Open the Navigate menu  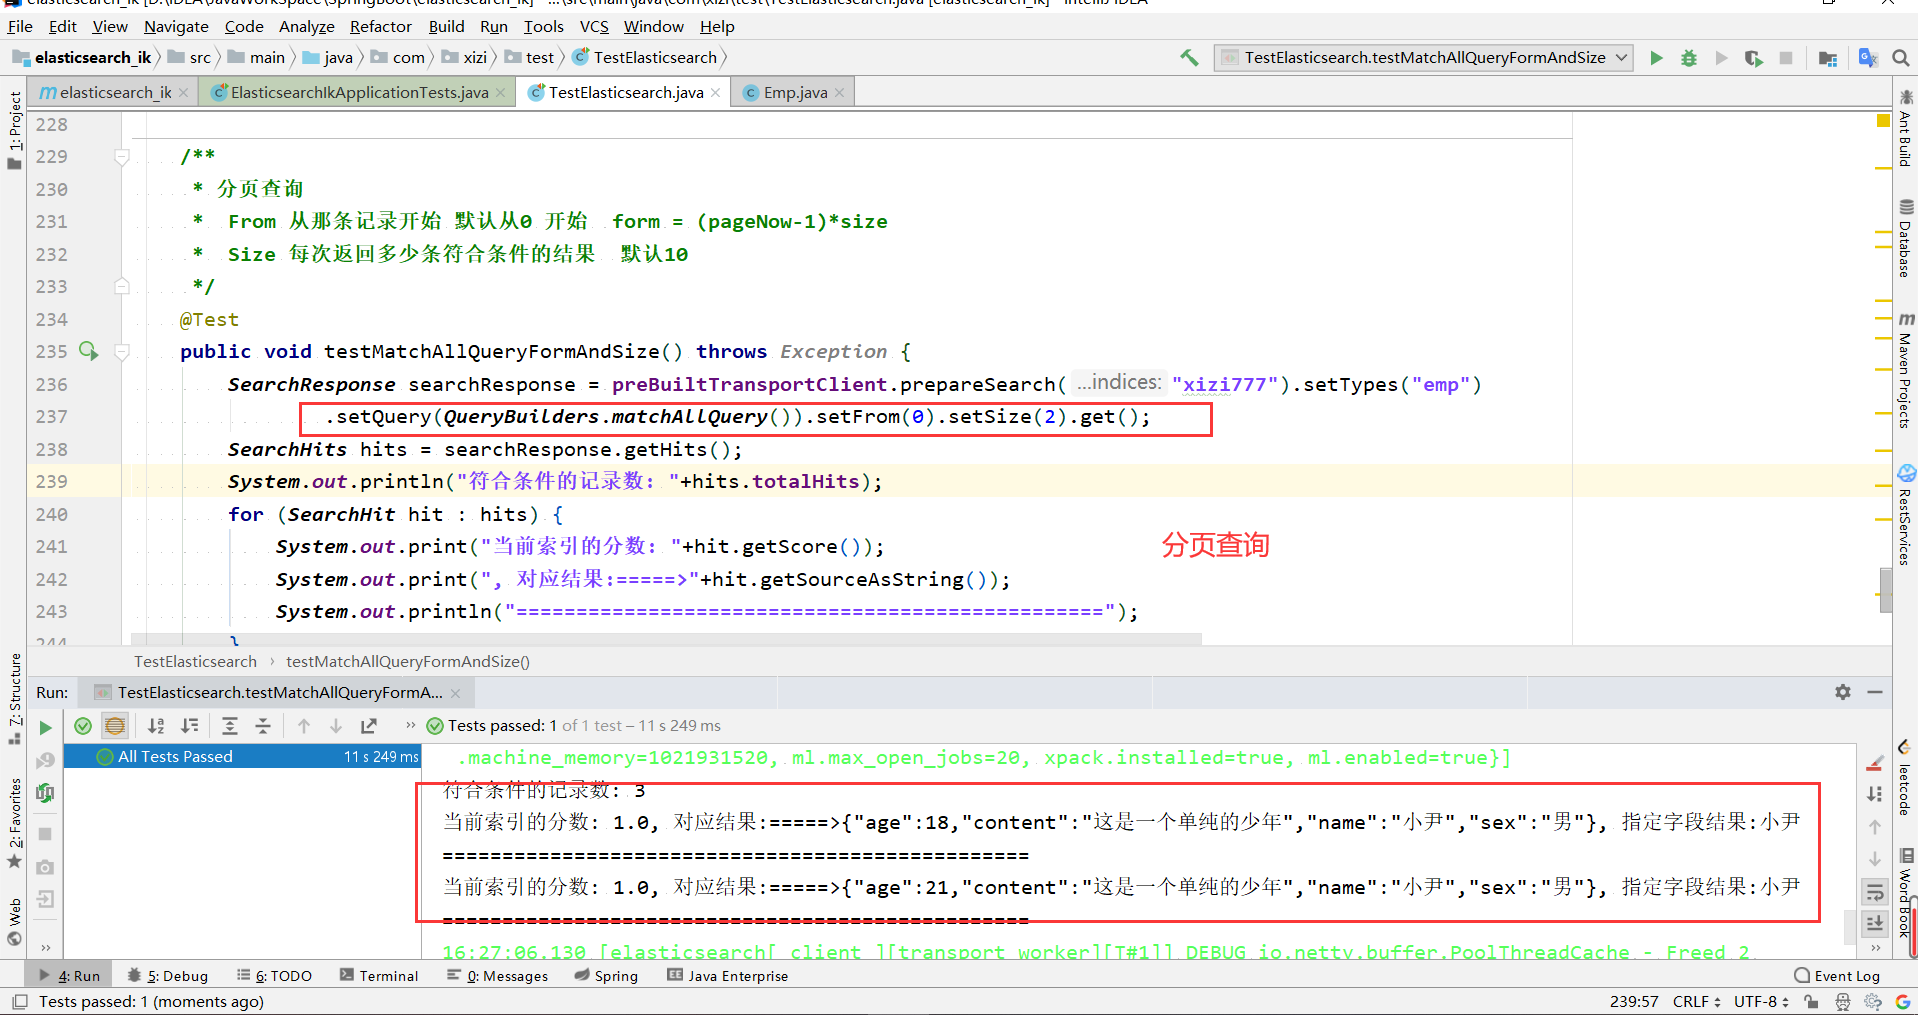tap(176, 26)
